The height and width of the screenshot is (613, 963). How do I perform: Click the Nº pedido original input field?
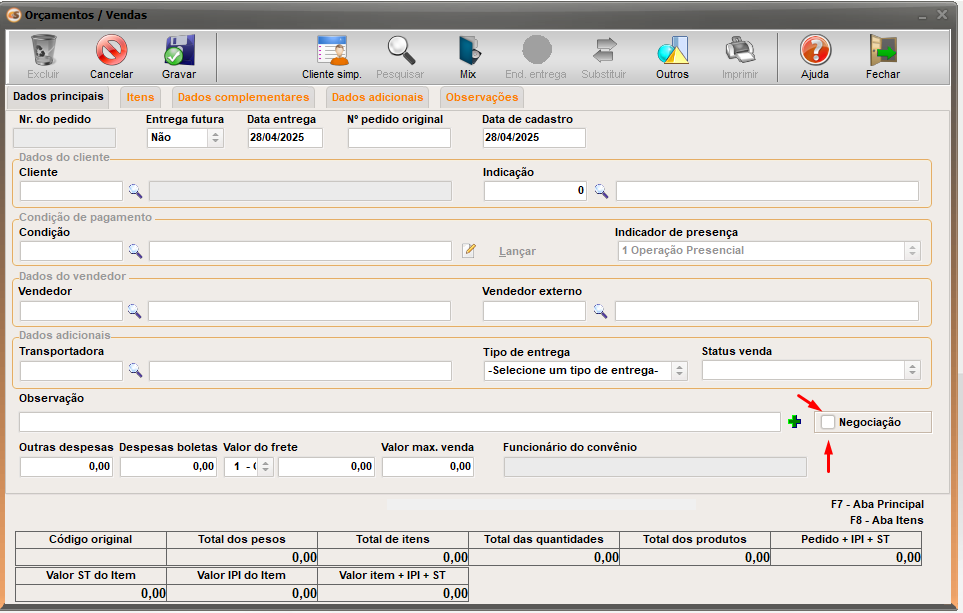[x=398, y=138]
